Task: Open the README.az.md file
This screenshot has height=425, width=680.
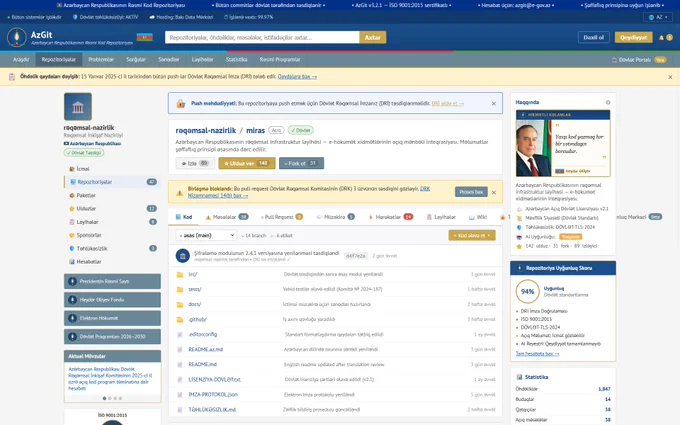Action: tap(206, 350)
